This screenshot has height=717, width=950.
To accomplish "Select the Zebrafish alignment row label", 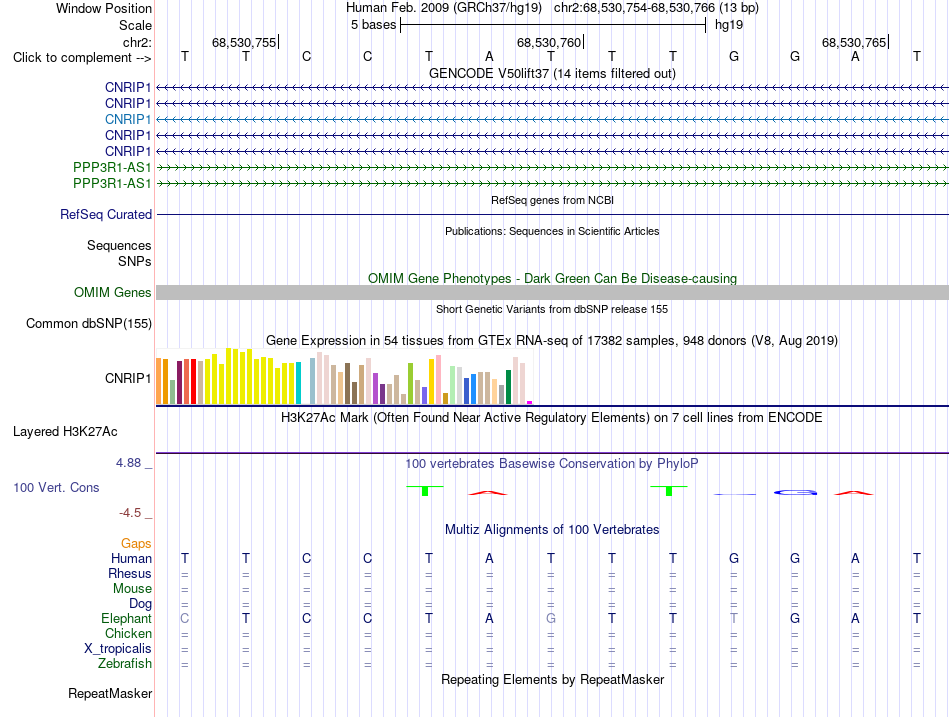I will (x=125, y=664).
